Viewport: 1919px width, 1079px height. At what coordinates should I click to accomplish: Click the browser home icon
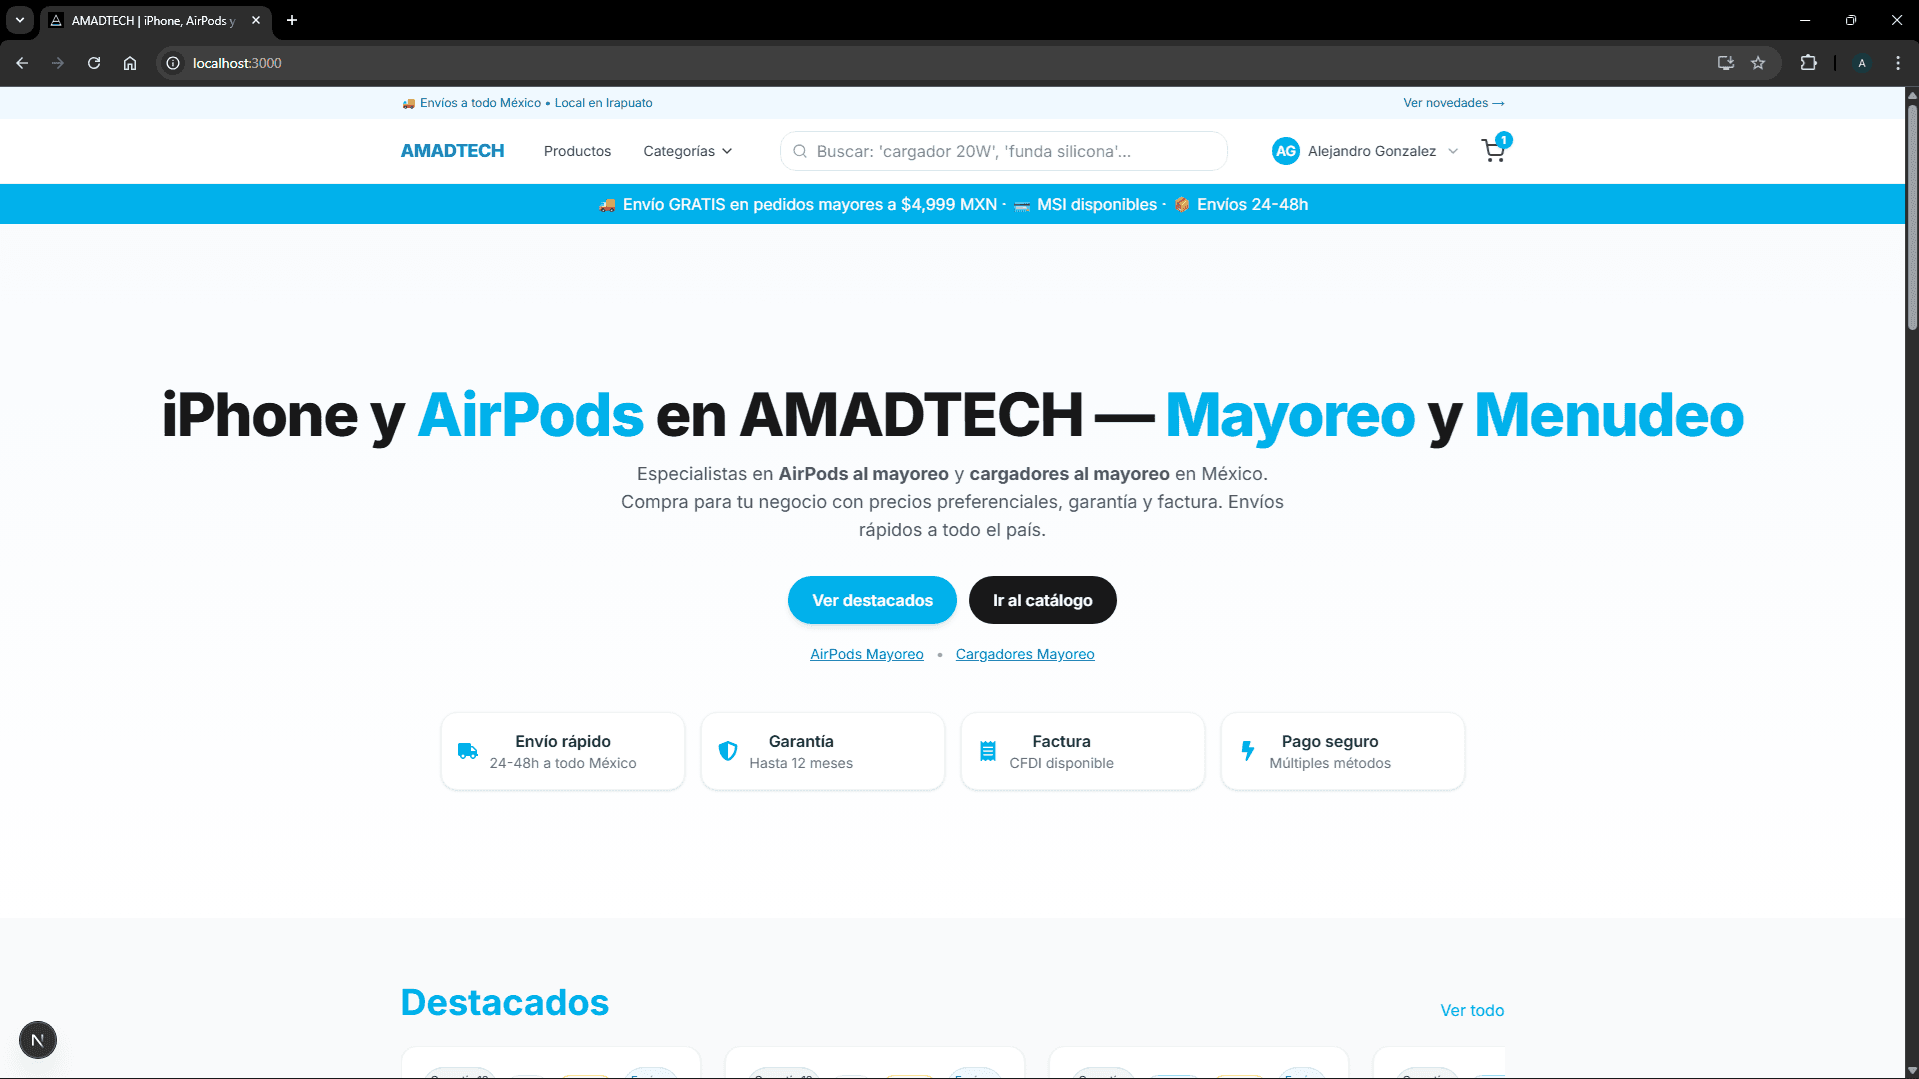[130, 63]
